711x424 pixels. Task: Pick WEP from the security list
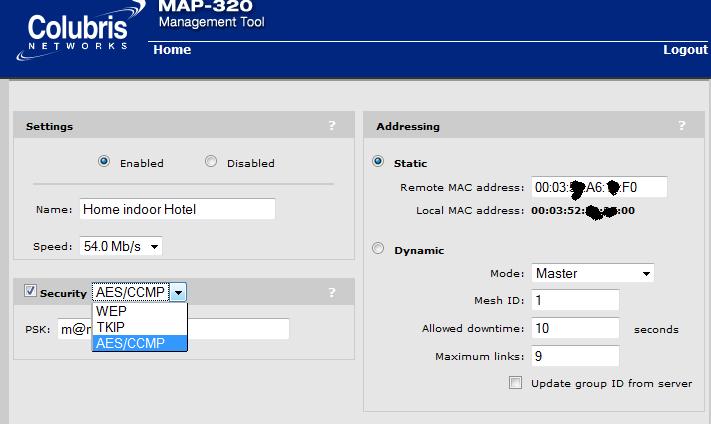(x=140, y=311)
